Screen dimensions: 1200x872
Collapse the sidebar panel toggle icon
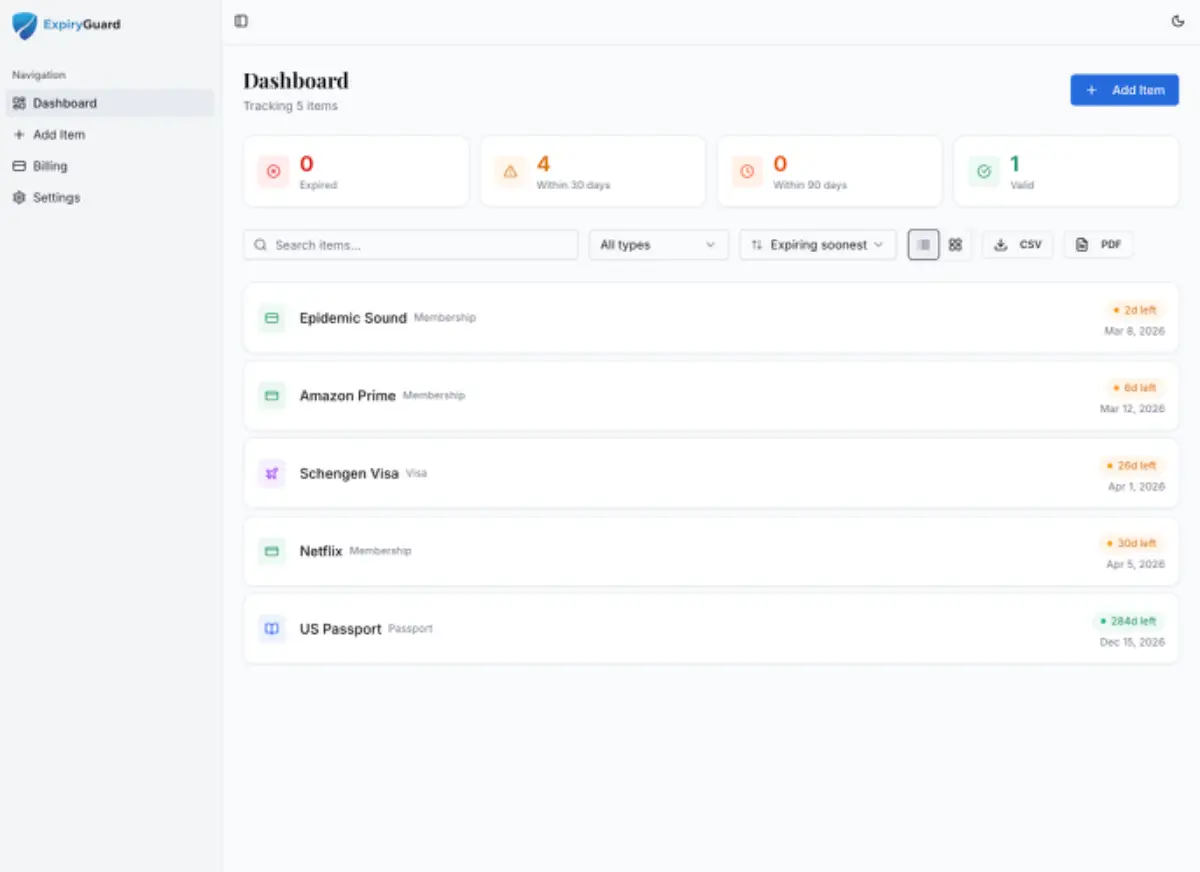pyautogui.click(x=241, y=21)
